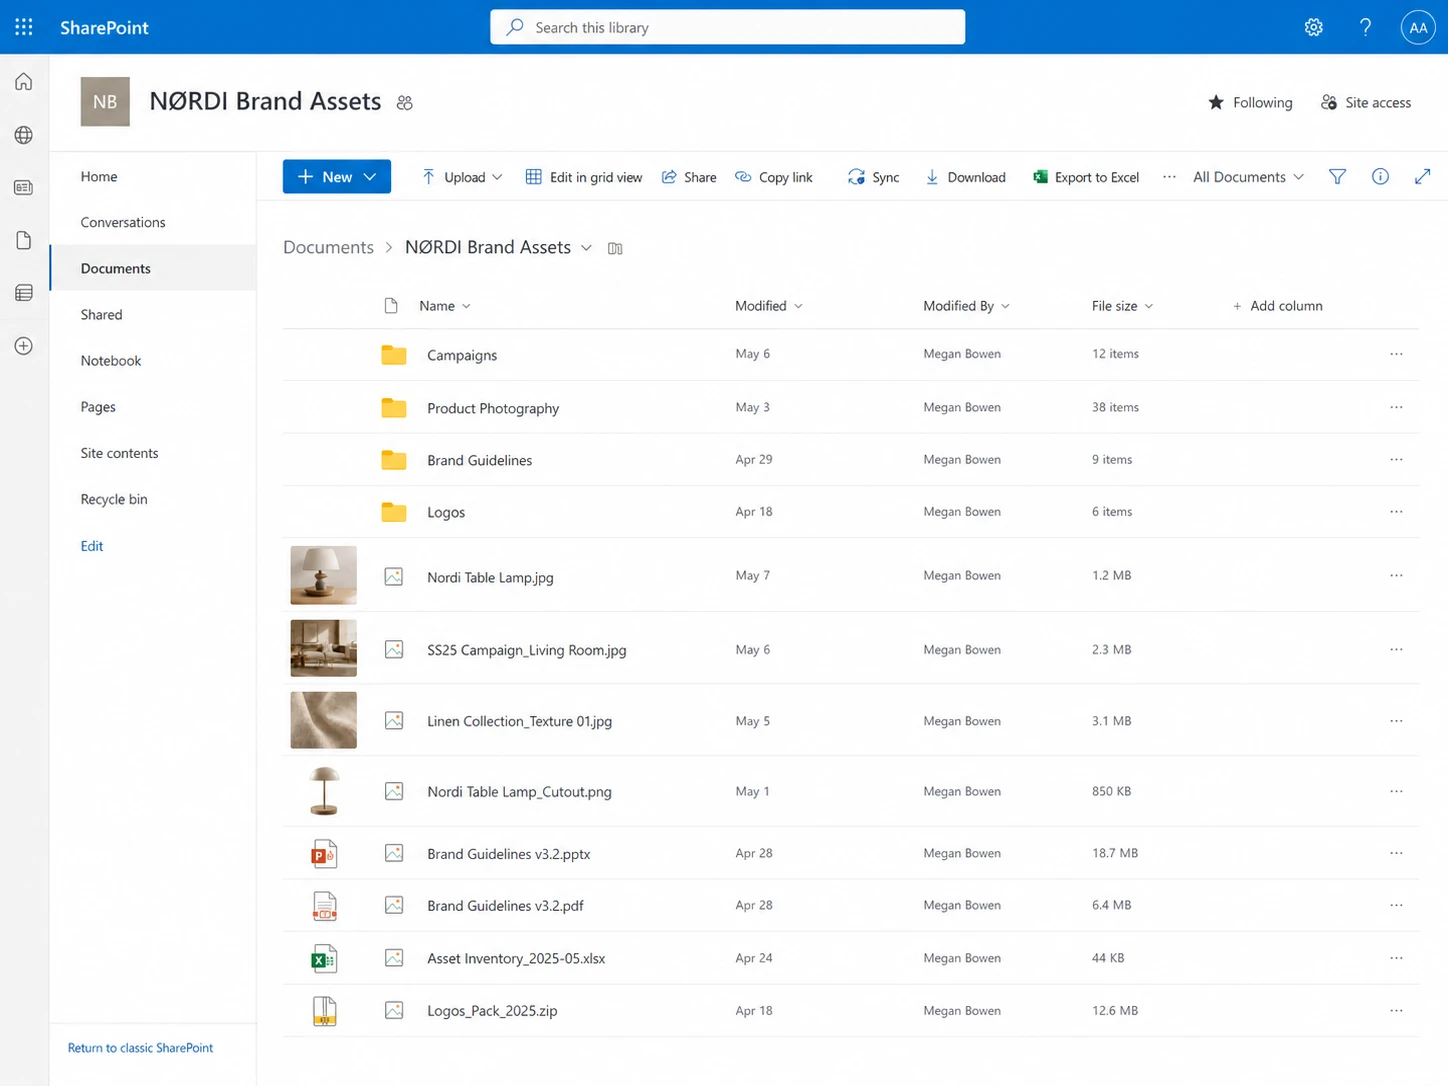Click the Logos folder icon
The height and width of the screenshot is (1086, 1448).
(x=394, y=512)
